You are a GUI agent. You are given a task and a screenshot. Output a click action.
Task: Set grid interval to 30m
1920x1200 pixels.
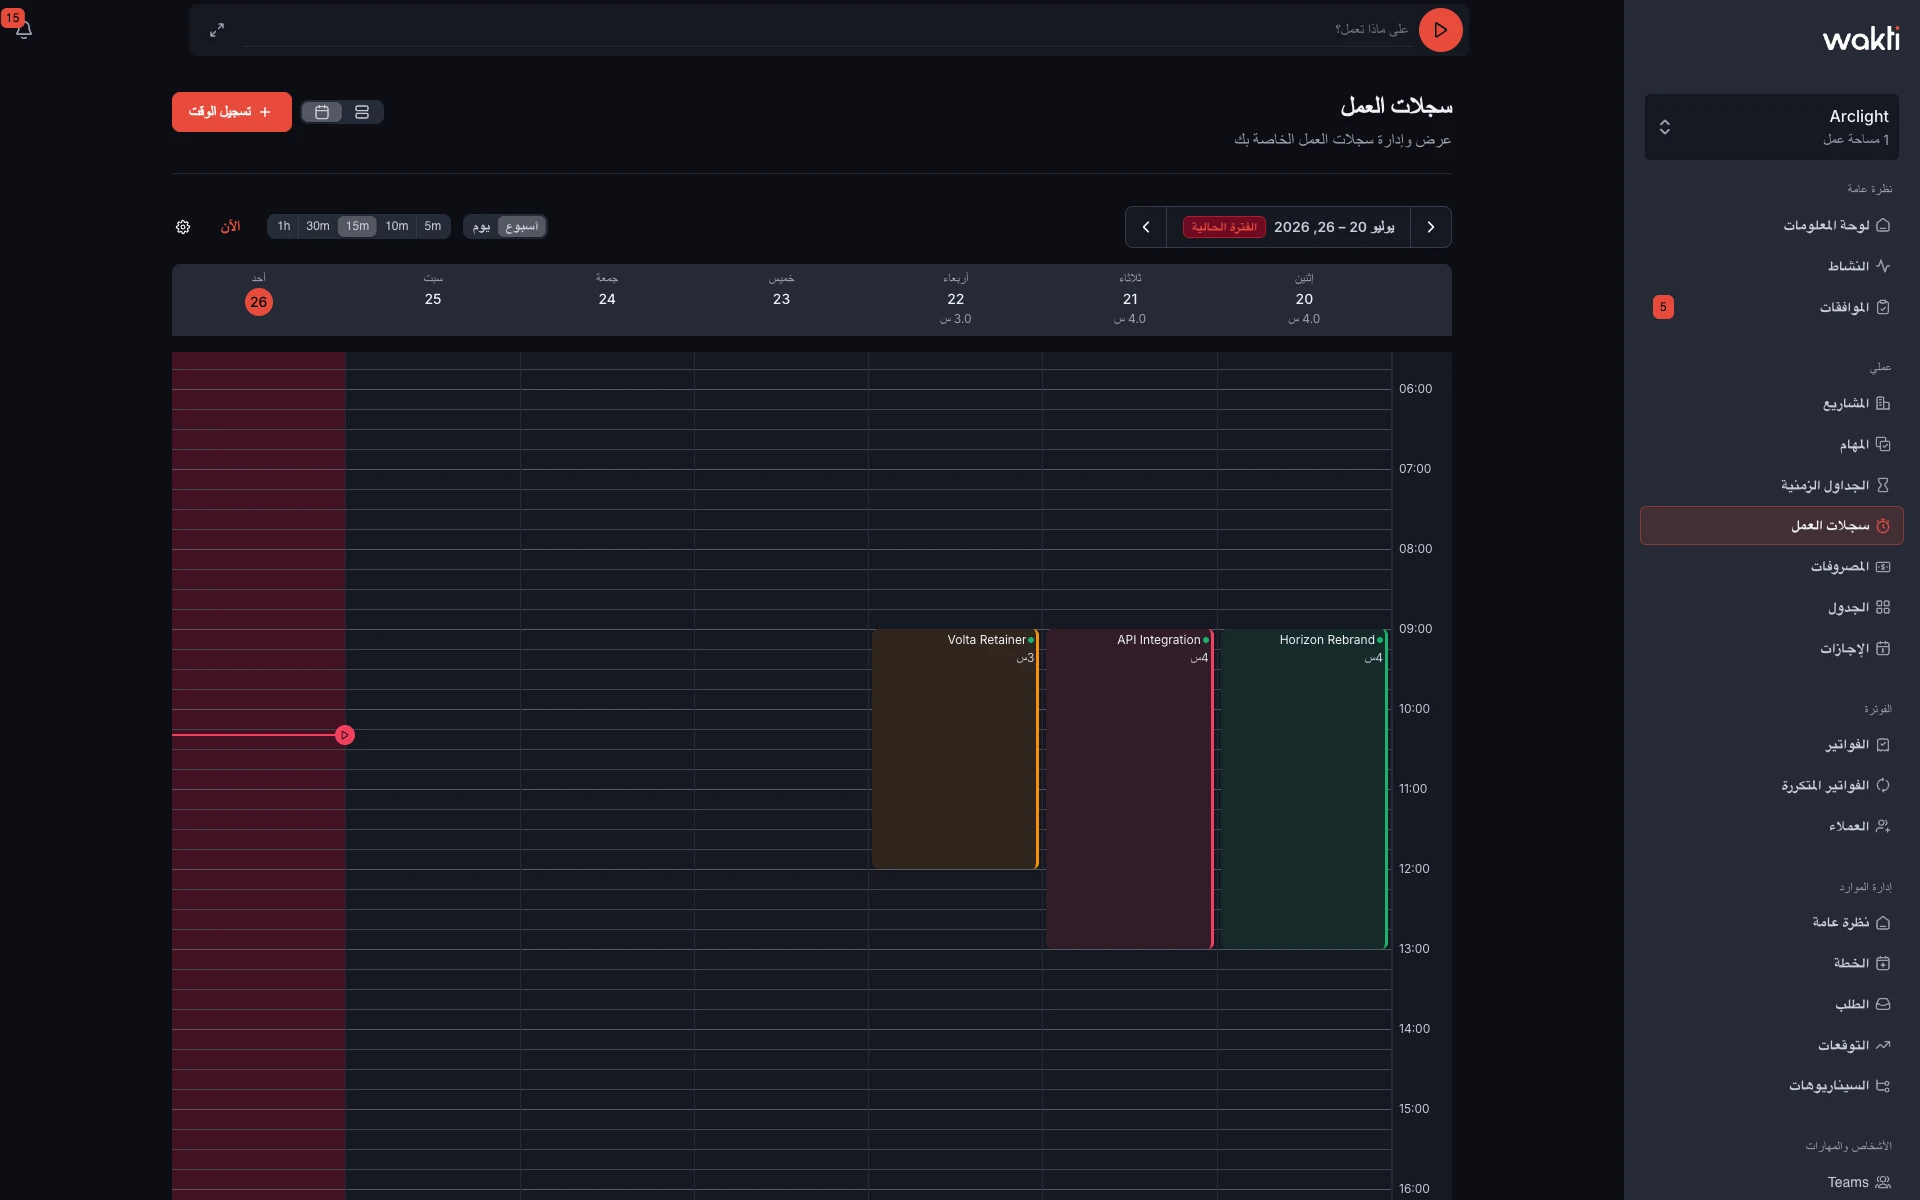(x=318, y=226)
